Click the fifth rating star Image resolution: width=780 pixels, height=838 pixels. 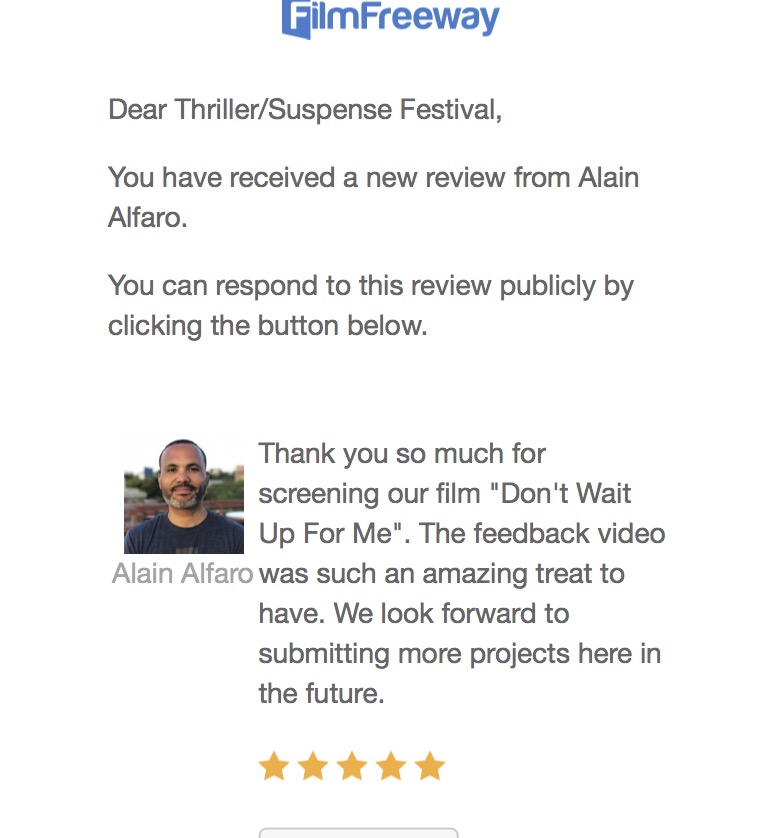point(430,767)
